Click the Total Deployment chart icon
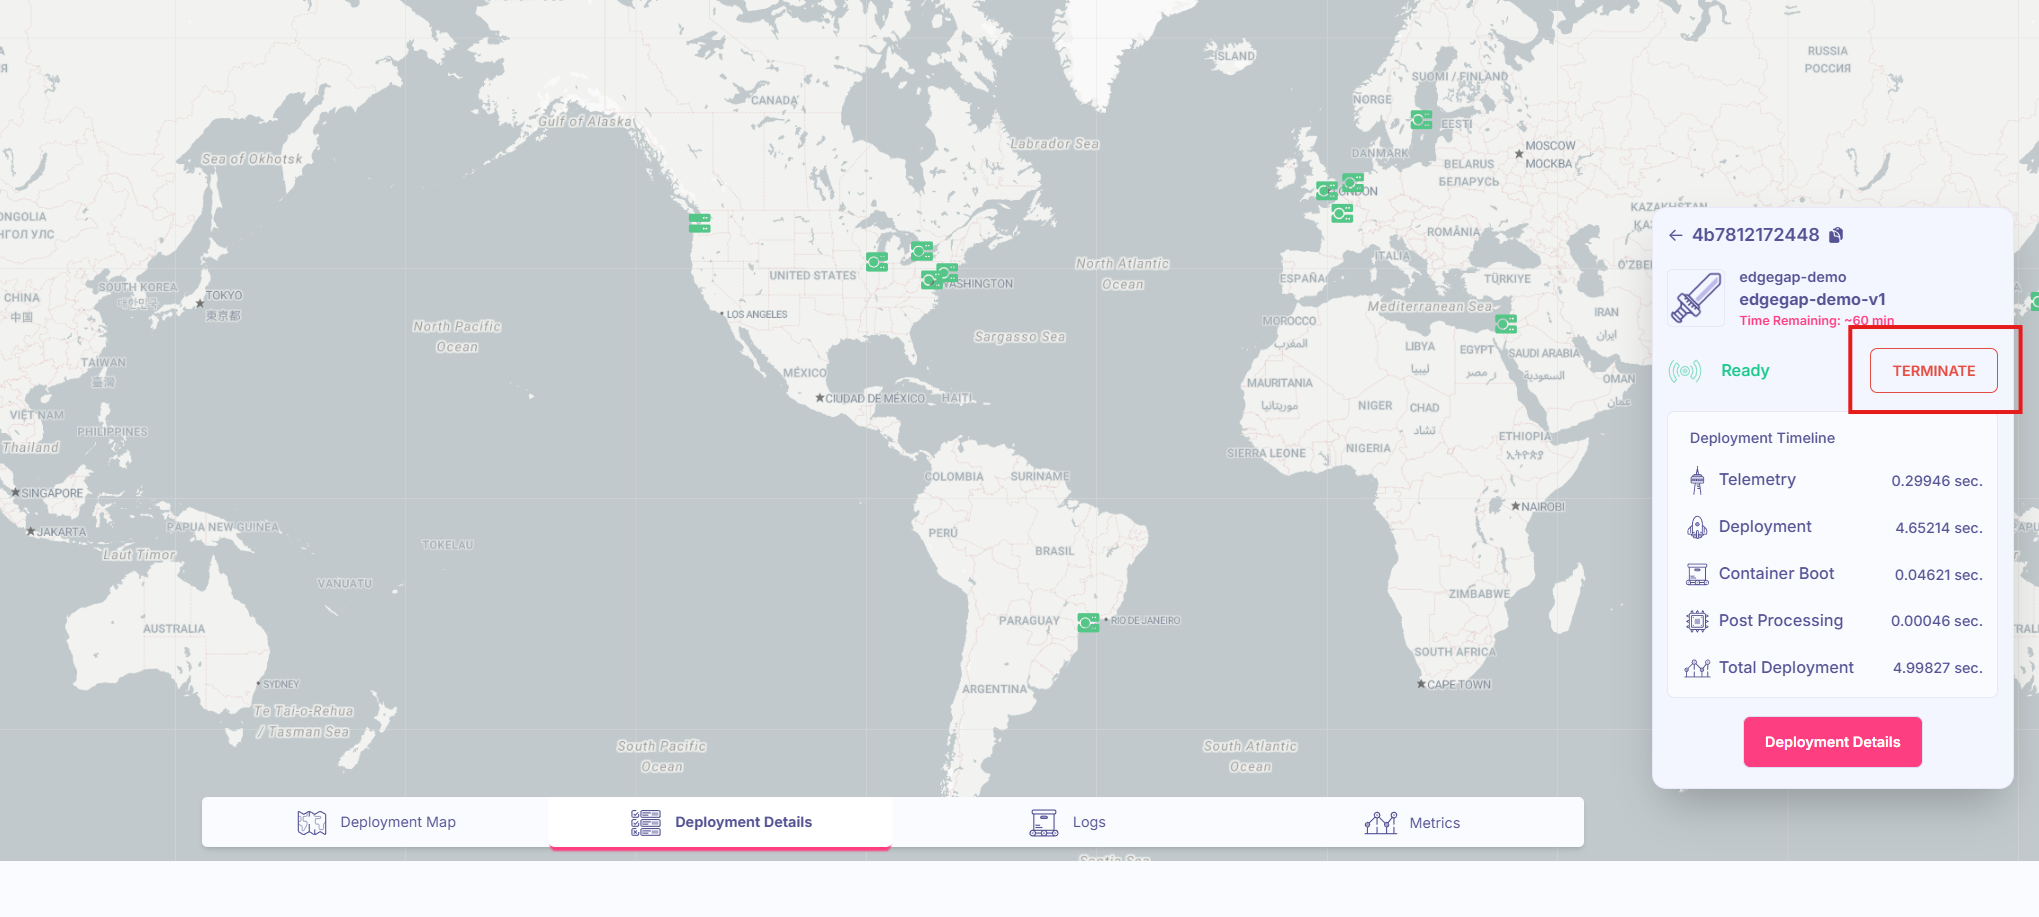The image size is (2039, 917). pyautogui.click(x=1697, y=668)
